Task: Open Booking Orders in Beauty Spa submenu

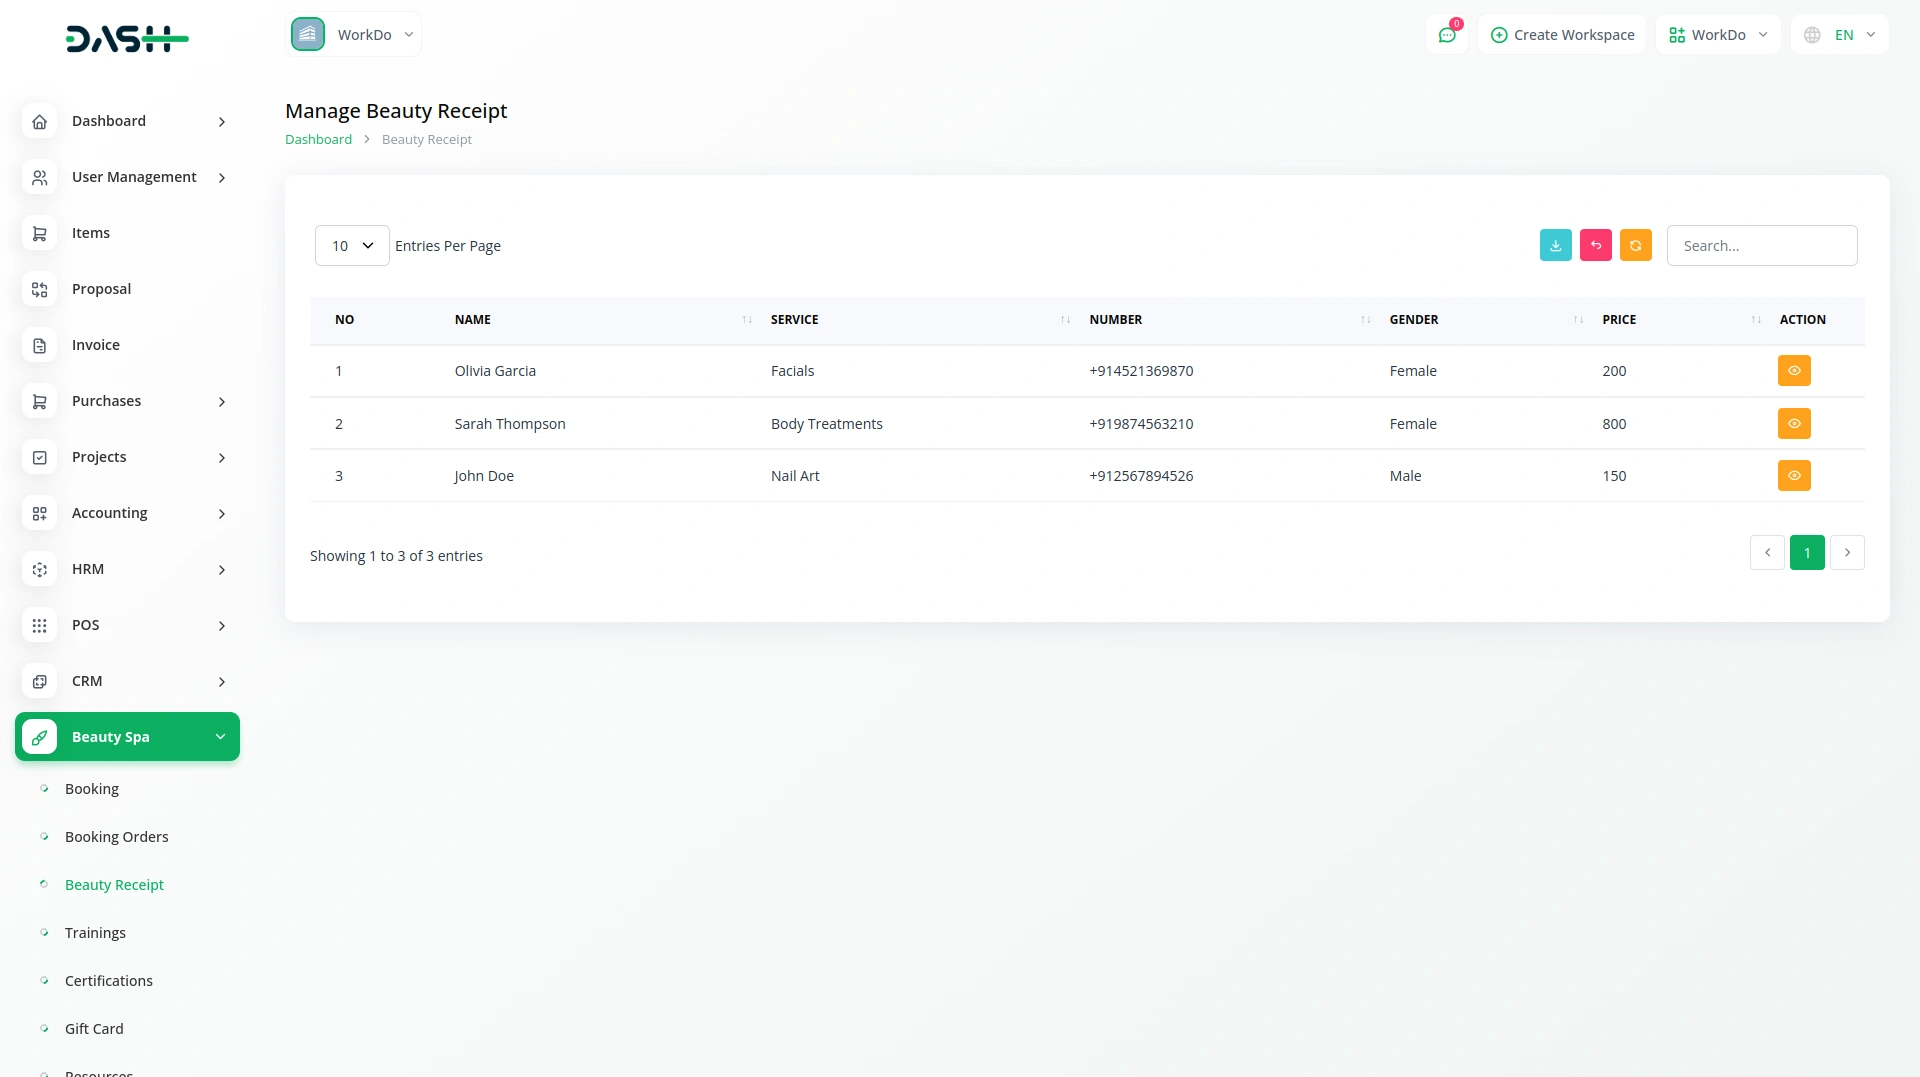Action: tap(116, 837)
